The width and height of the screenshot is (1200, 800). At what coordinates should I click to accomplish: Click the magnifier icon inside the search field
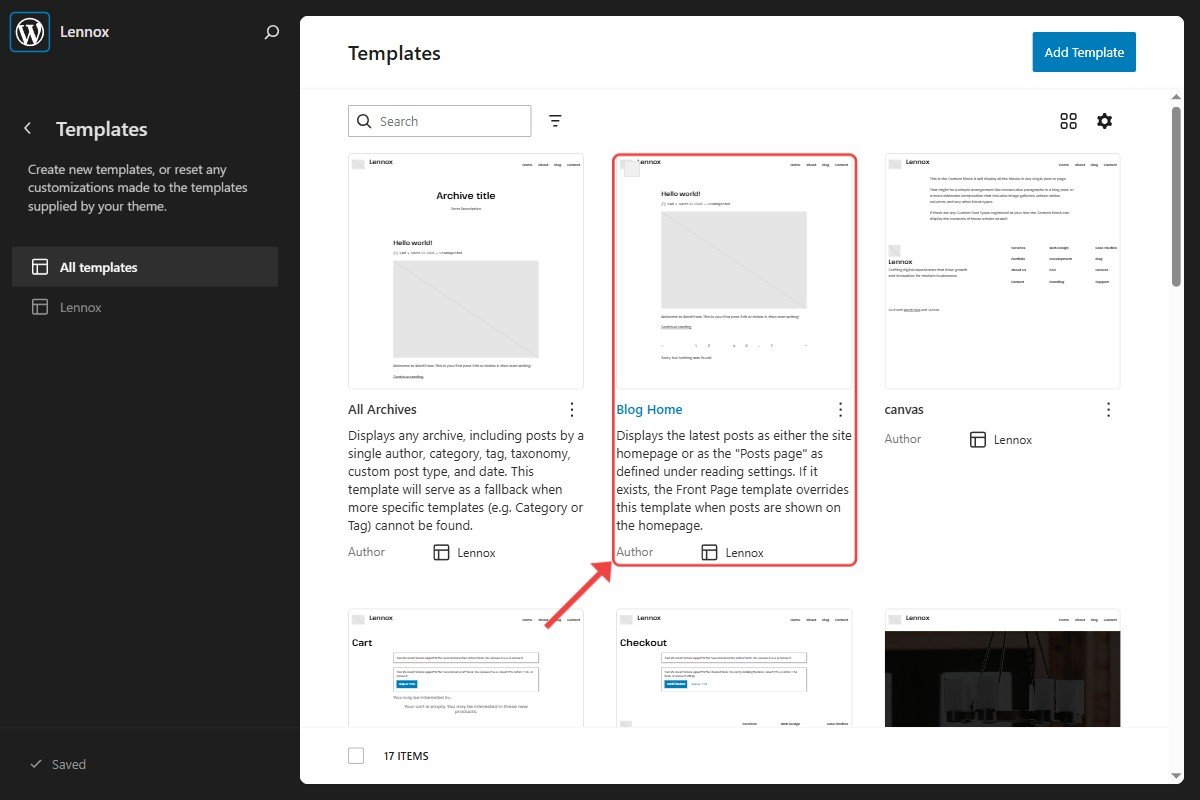pyautogui.click(x=364, y=121)
